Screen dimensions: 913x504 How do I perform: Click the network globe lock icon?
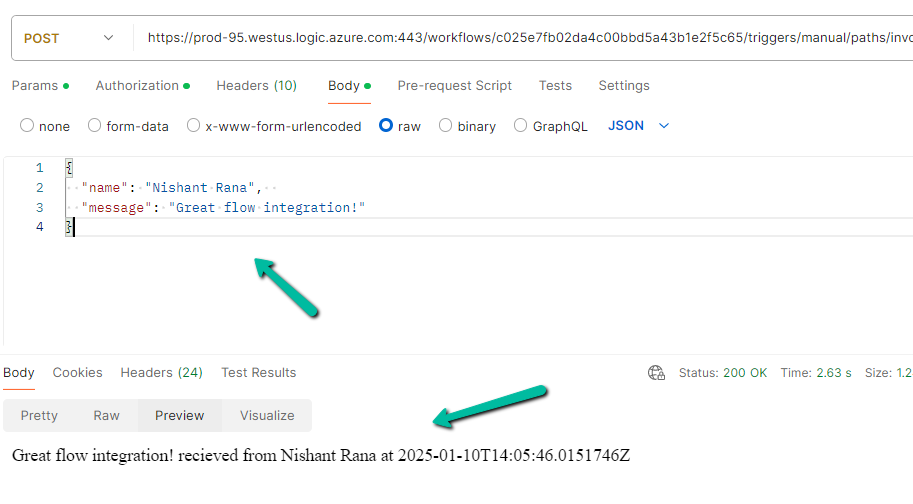[x=656, y=372]
